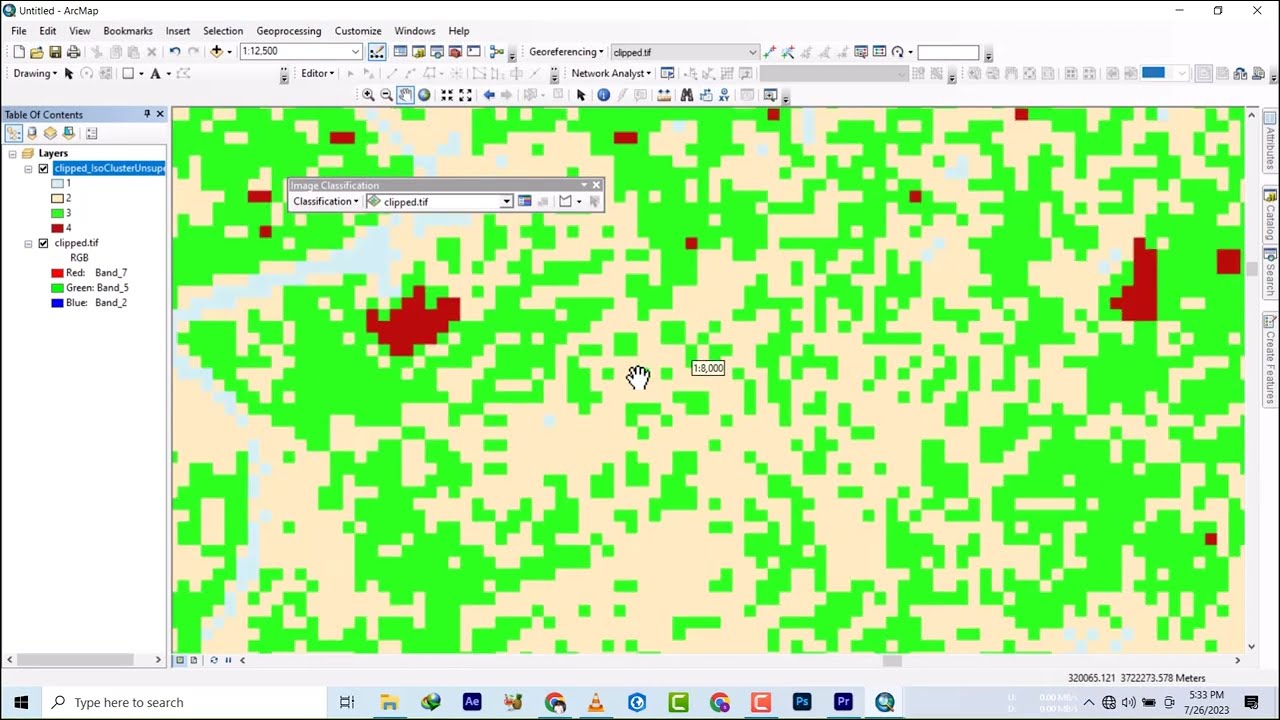Screen dimensions: 1280x720
Task: Click the Fixed Zoom In icon
Action: (x=447, y=95)
